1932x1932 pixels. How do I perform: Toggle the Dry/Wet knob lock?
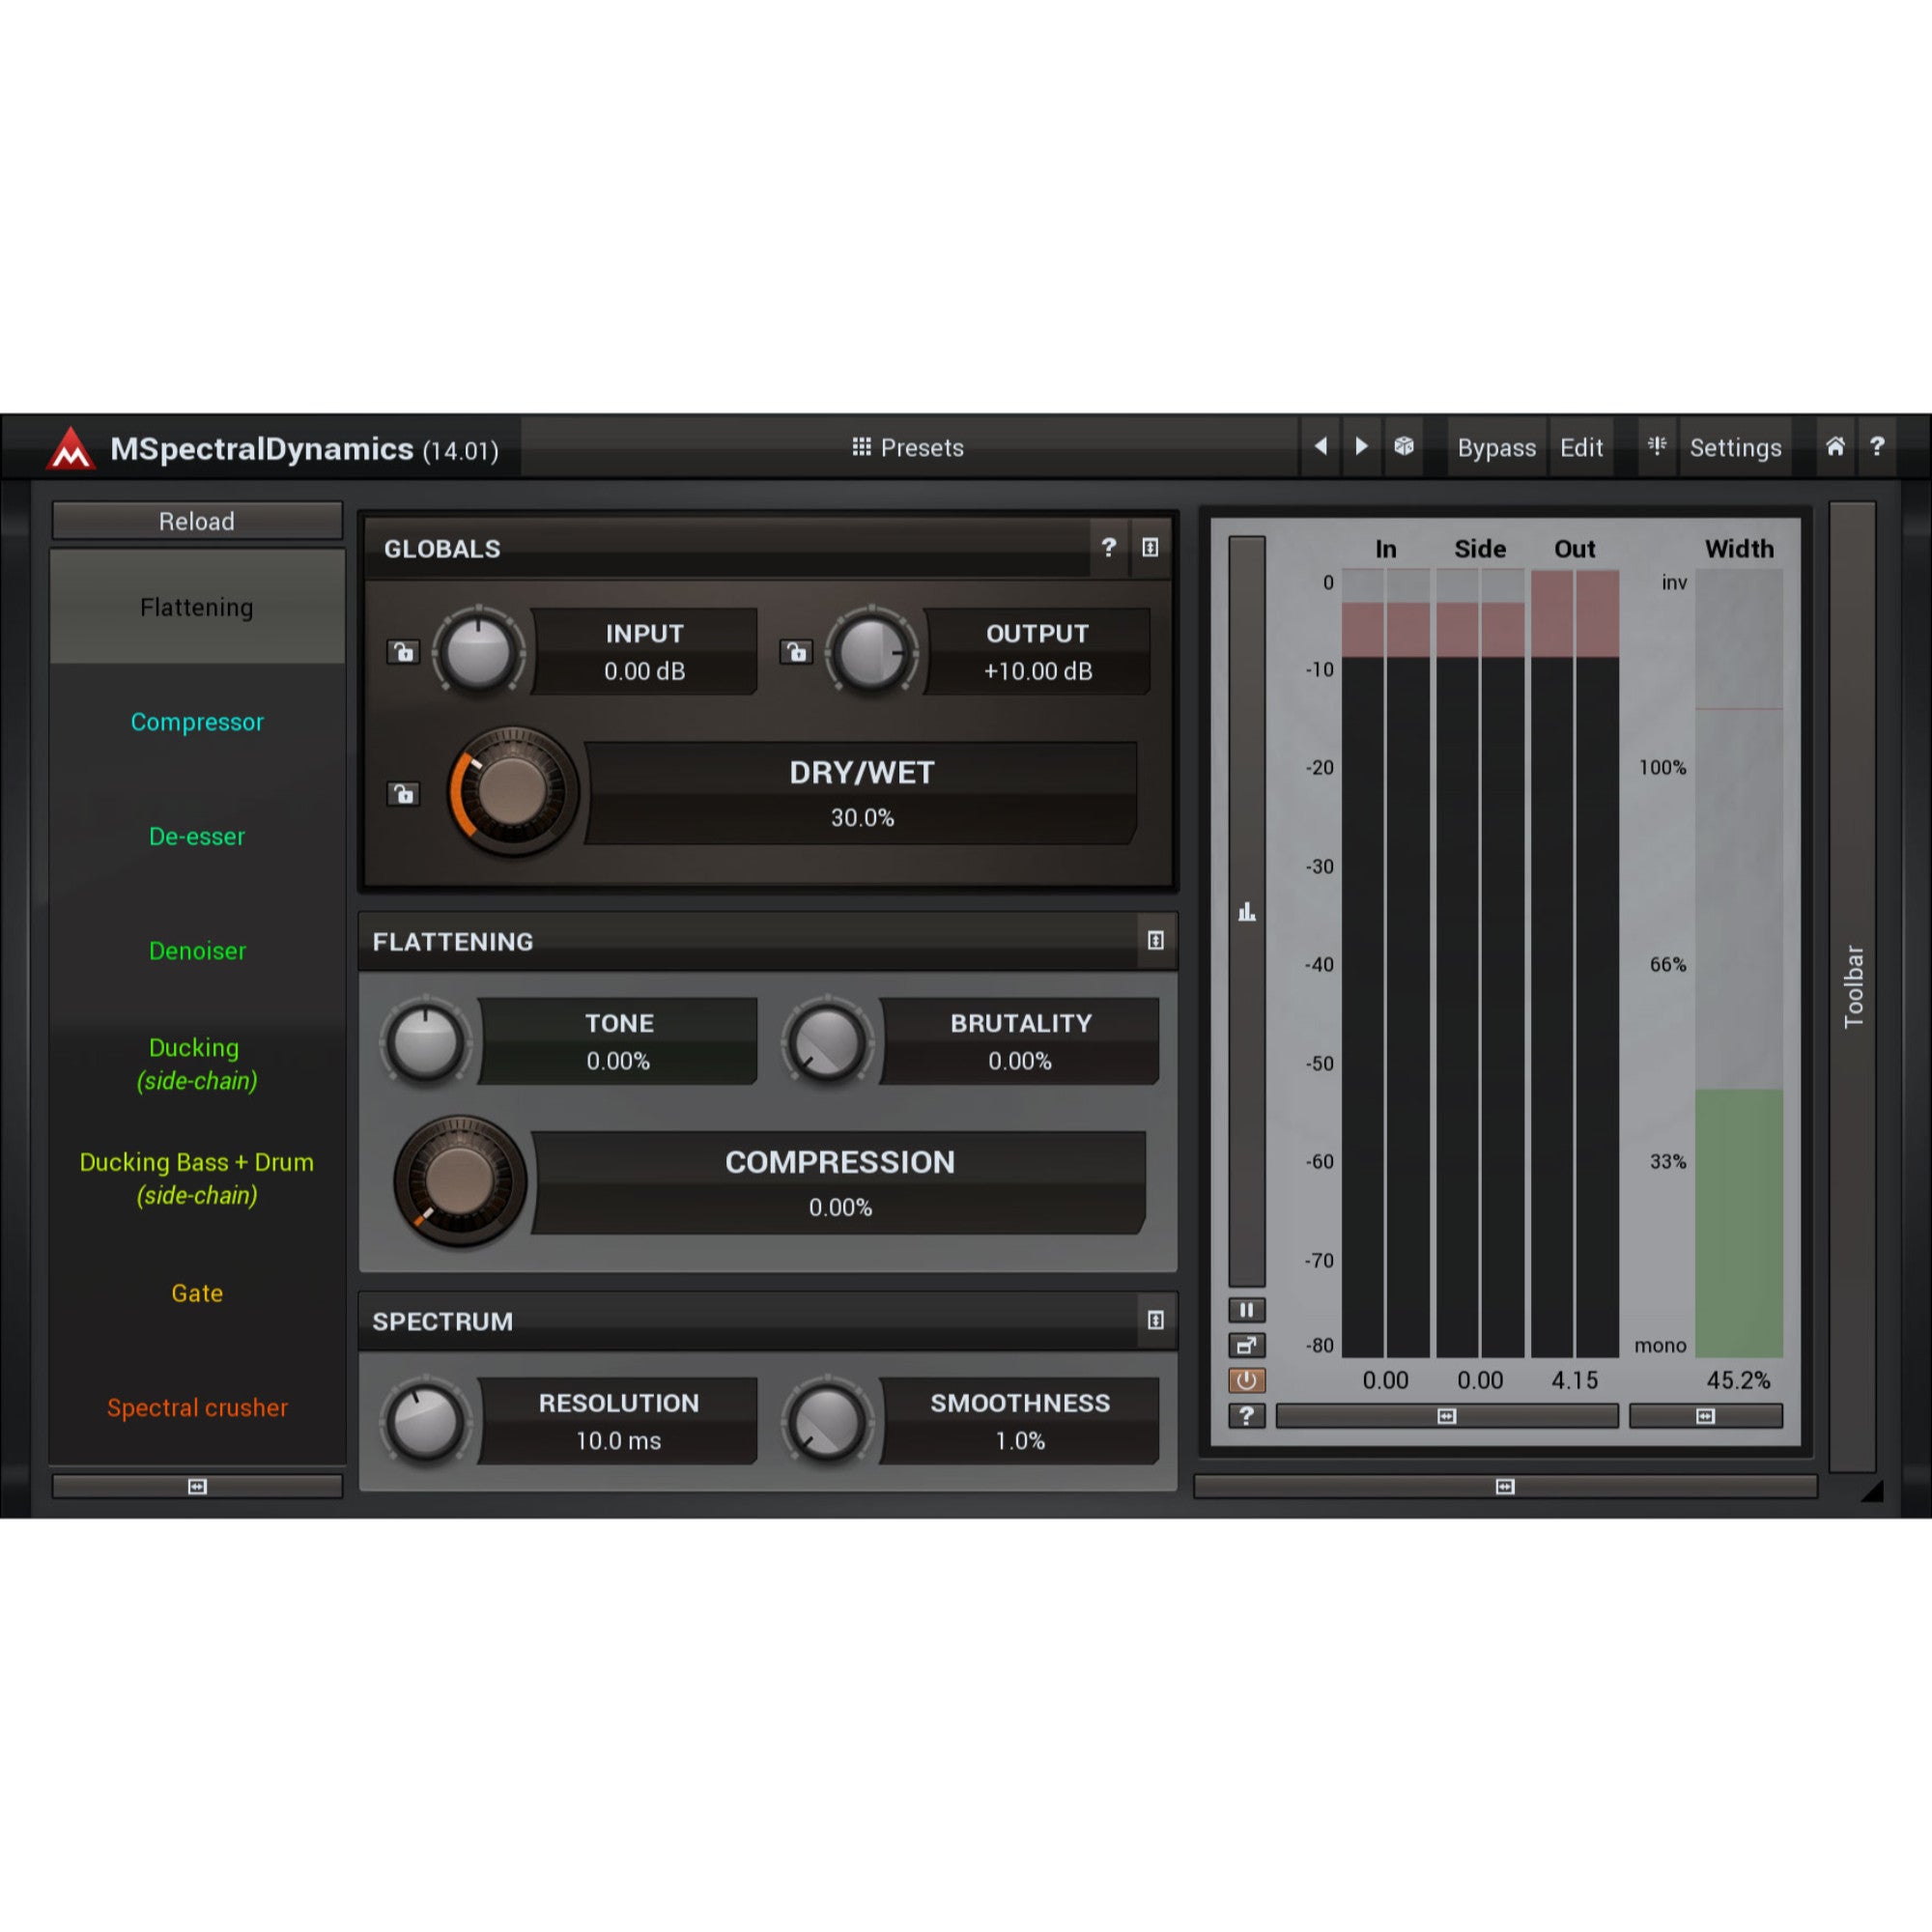click(x=403, y=794)
